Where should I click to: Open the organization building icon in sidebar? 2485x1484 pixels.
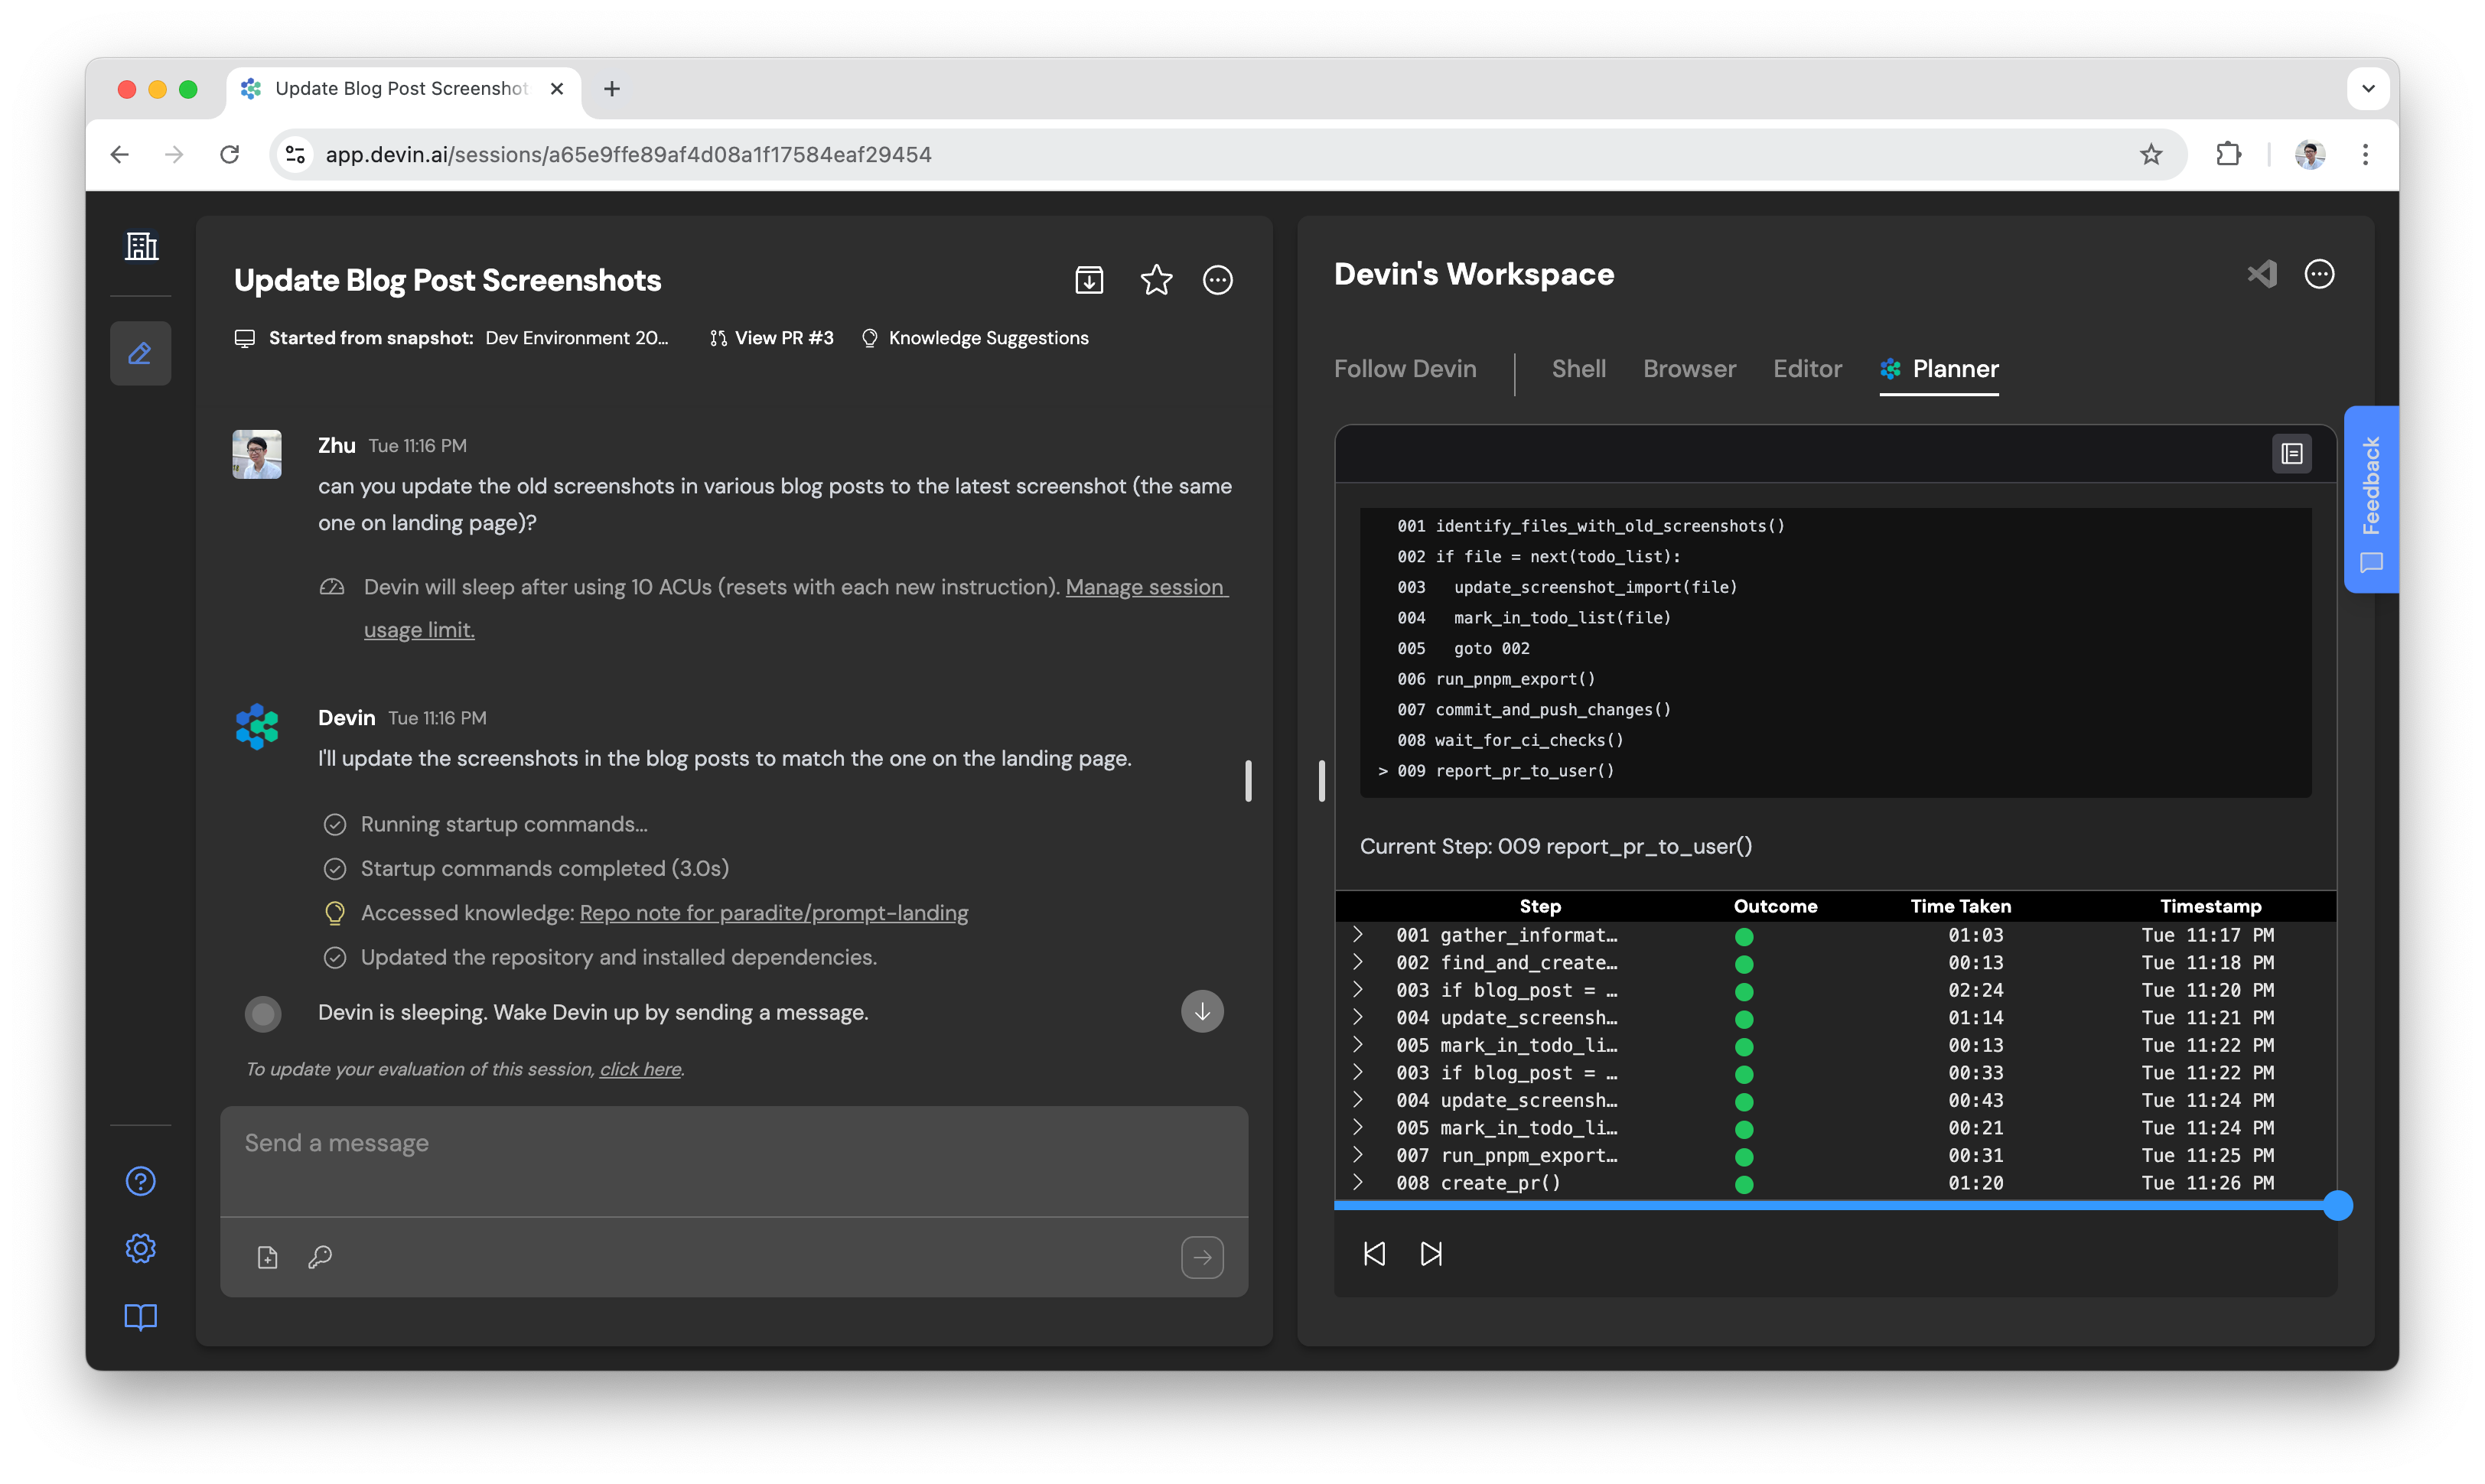[141, 246]
